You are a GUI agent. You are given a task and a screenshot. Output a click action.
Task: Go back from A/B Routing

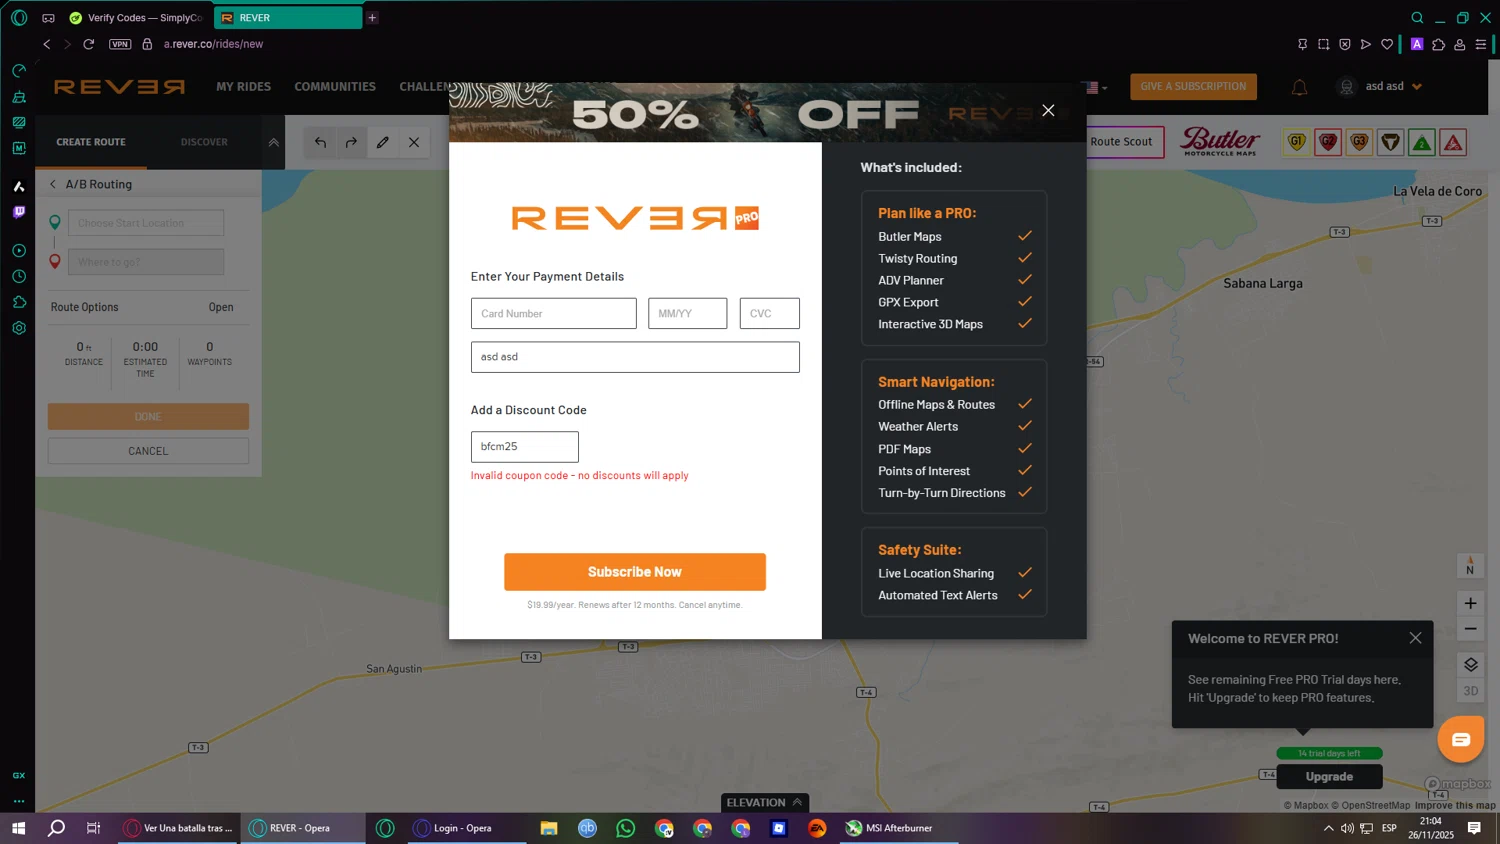[53, 184]
